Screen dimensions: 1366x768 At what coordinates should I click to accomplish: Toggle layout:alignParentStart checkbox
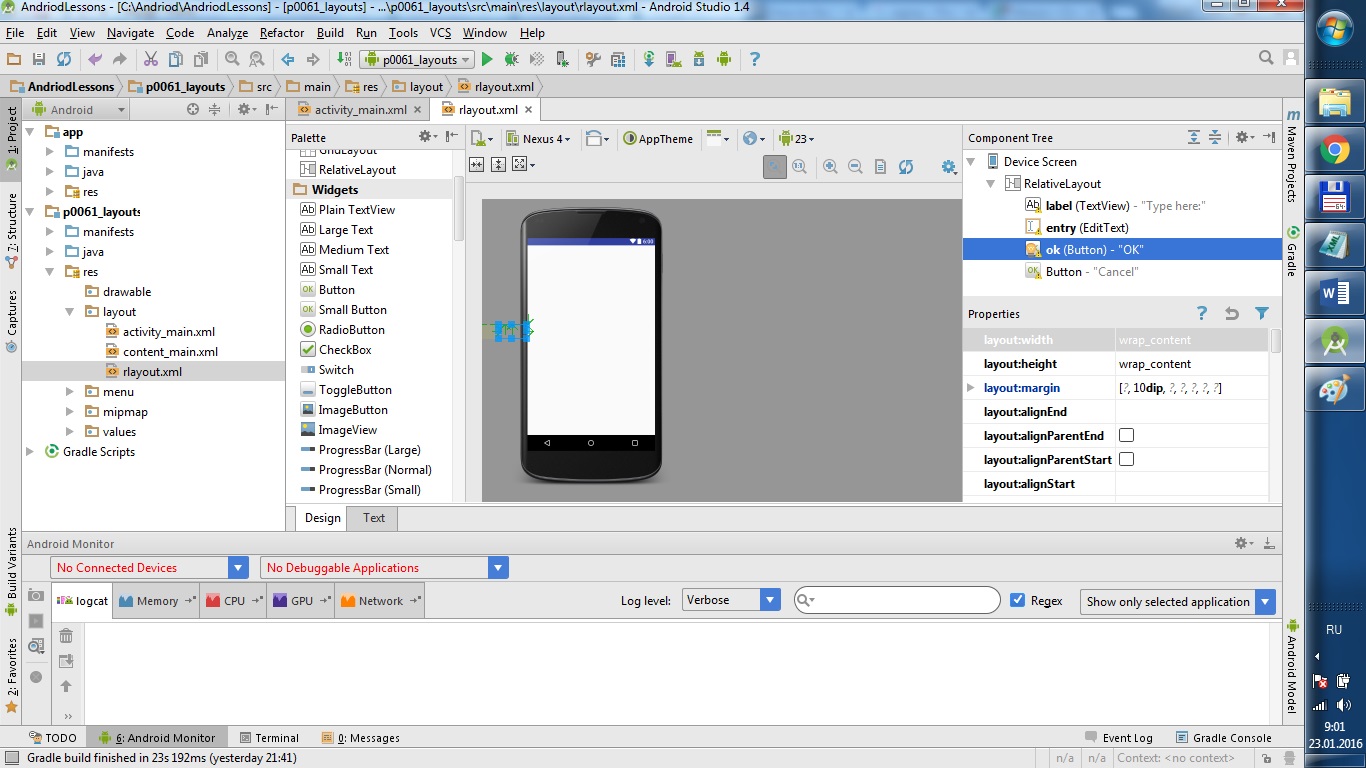pyautogui.click(x=1126, y=459)
